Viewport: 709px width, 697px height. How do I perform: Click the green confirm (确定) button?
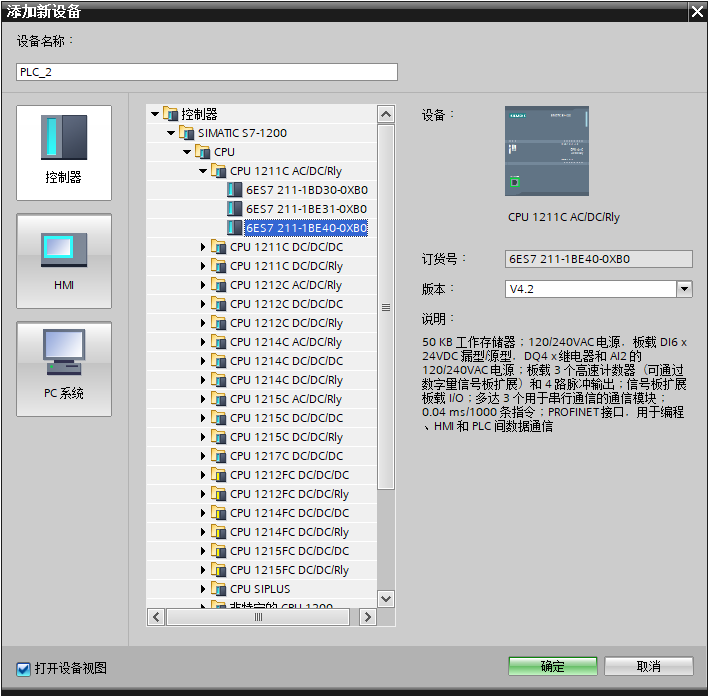click(x=552, y=667)
